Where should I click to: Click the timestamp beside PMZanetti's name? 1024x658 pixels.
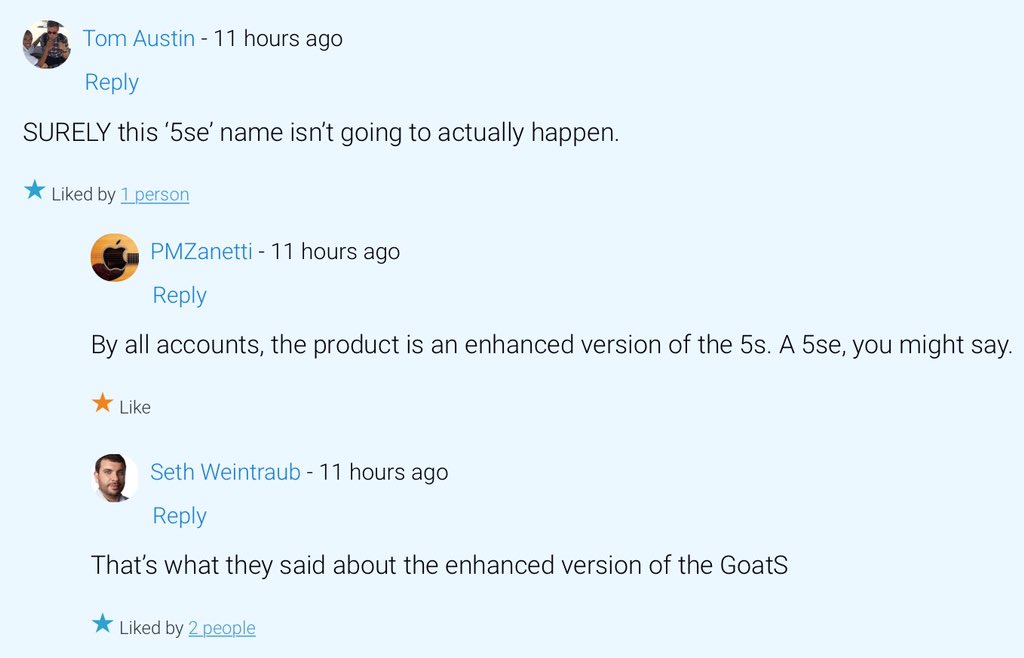click(x=335, y=252)
